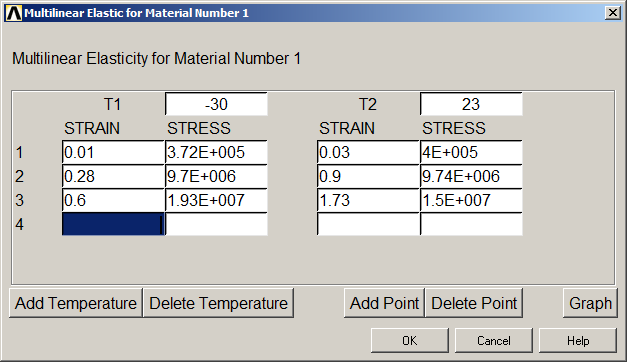Select T2 stress cell 9.74E+006
627x362 pixels.
point(471,176)
